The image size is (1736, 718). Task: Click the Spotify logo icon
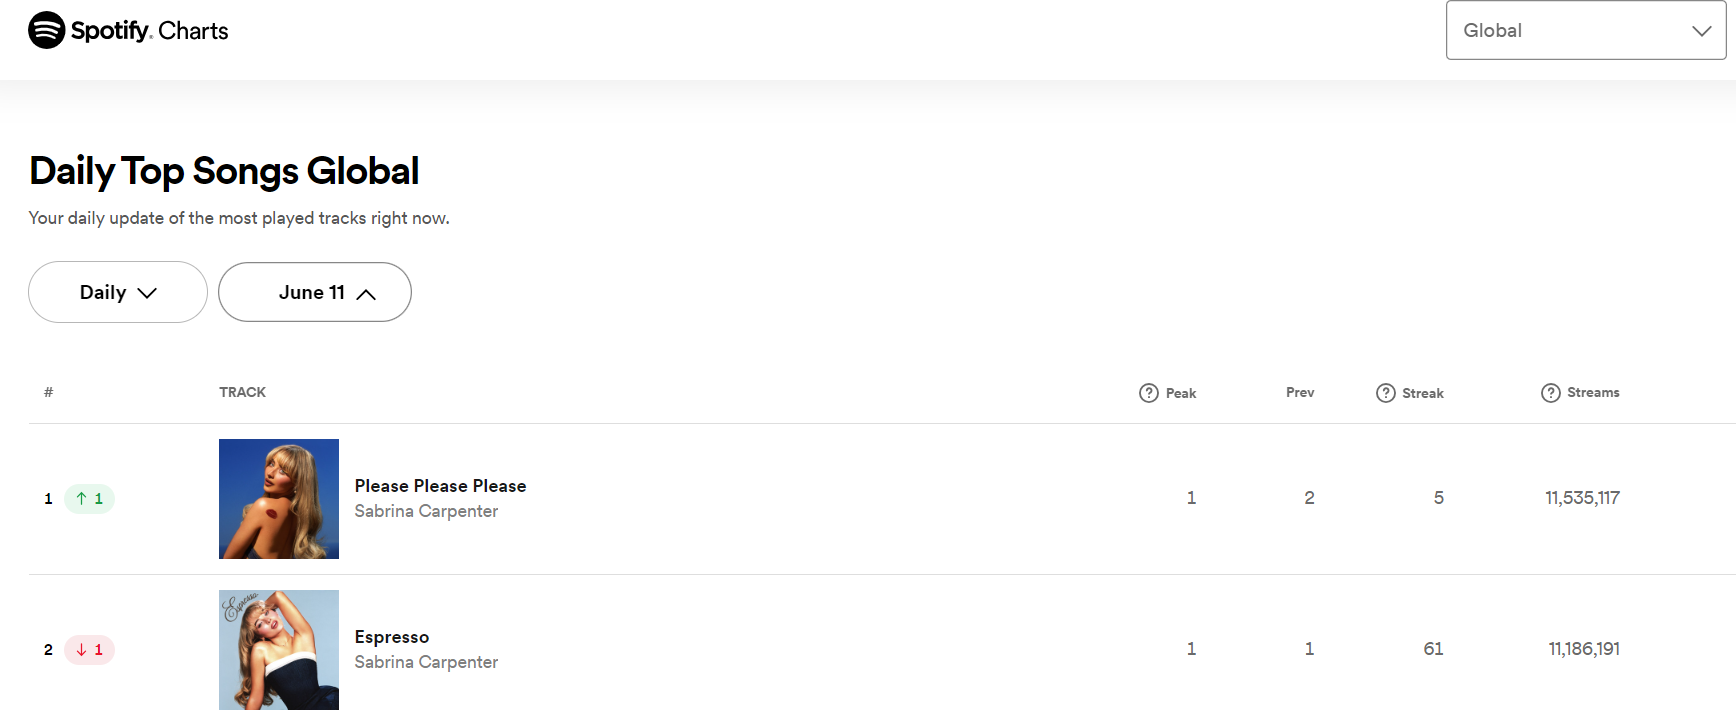pyautogui.click(x=47, y=30)
